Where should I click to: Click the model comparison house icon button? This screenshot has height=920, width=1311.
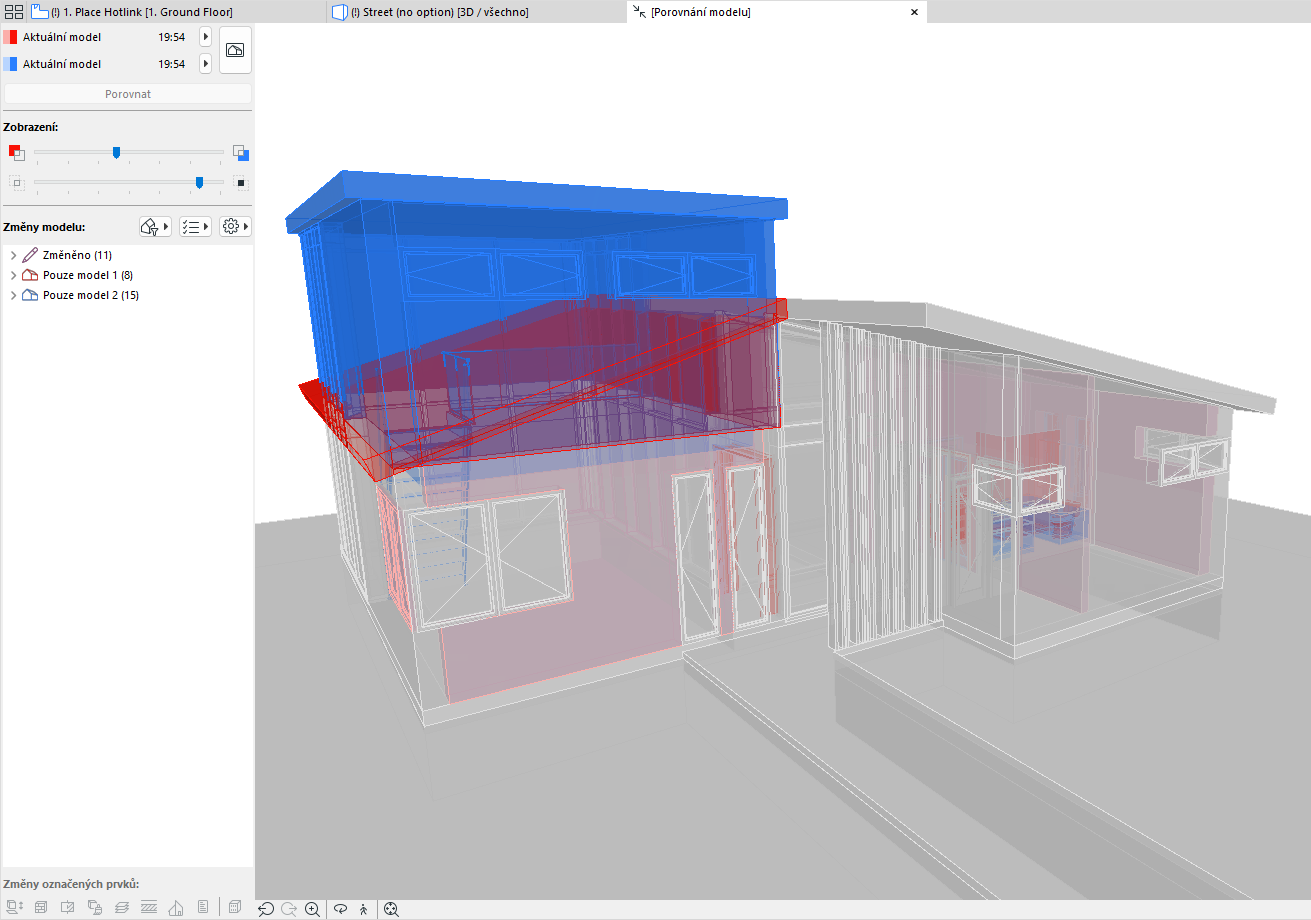coord(235,50)
